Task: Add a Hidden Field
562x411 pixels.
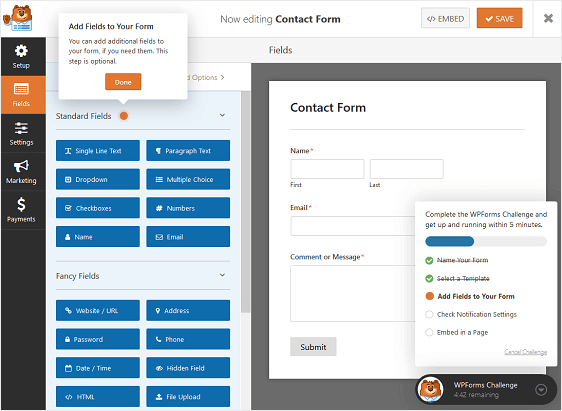Action: click(188, 368)
